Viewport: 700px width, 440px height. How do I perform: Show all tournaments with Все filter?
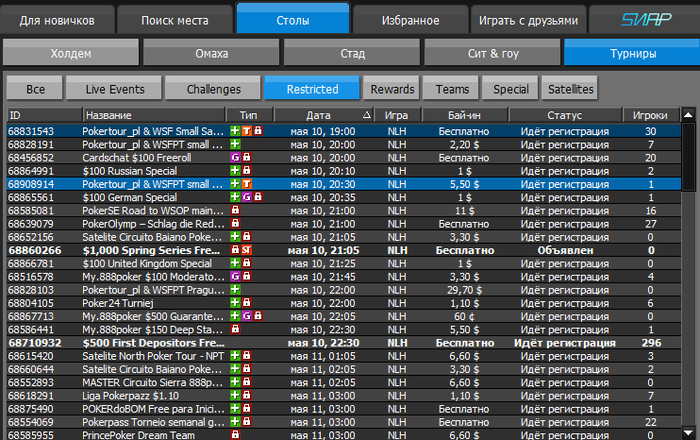coord(35,88)
